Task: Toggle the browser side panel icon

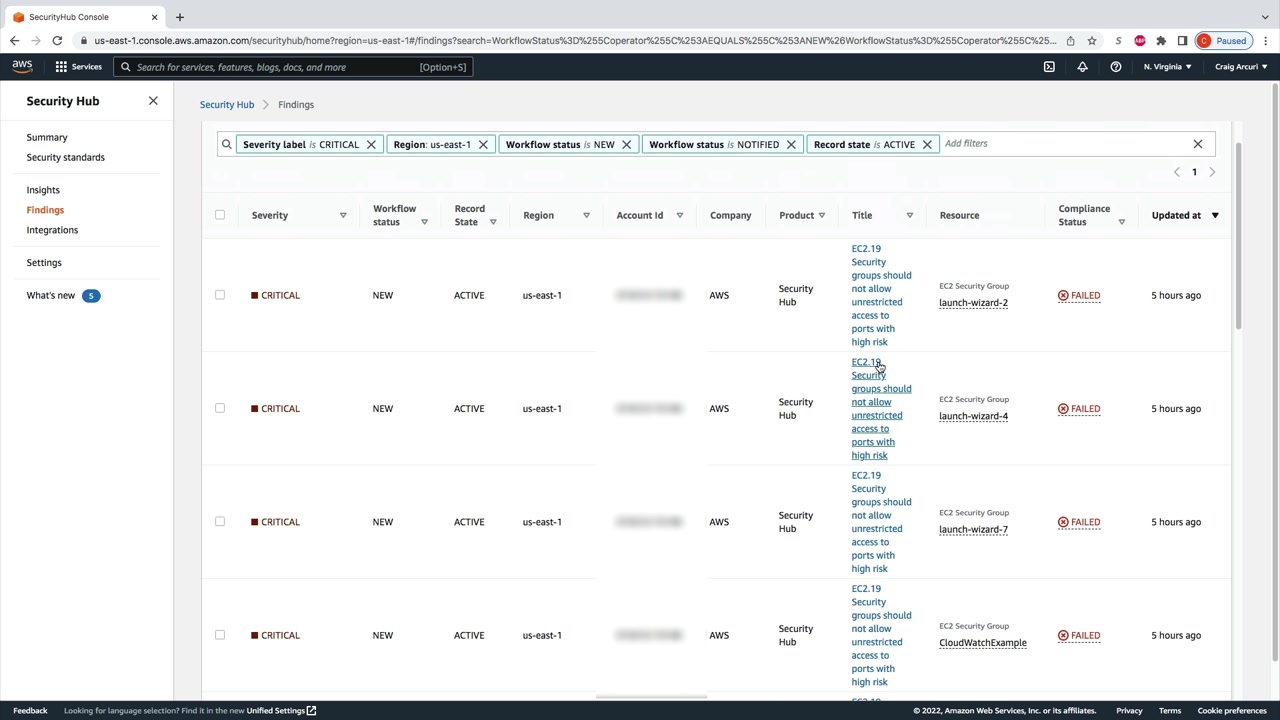Action: 1182,41
